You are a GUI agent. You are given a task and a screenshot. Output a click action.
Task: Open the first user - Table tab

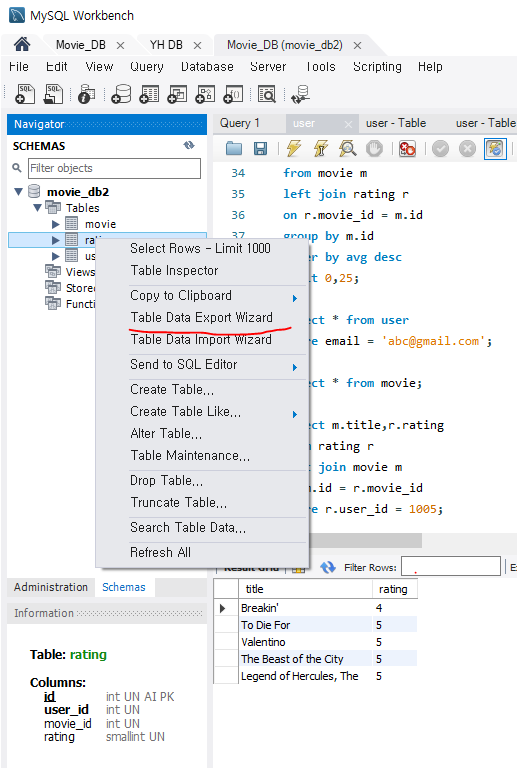[x=396, y=123]
